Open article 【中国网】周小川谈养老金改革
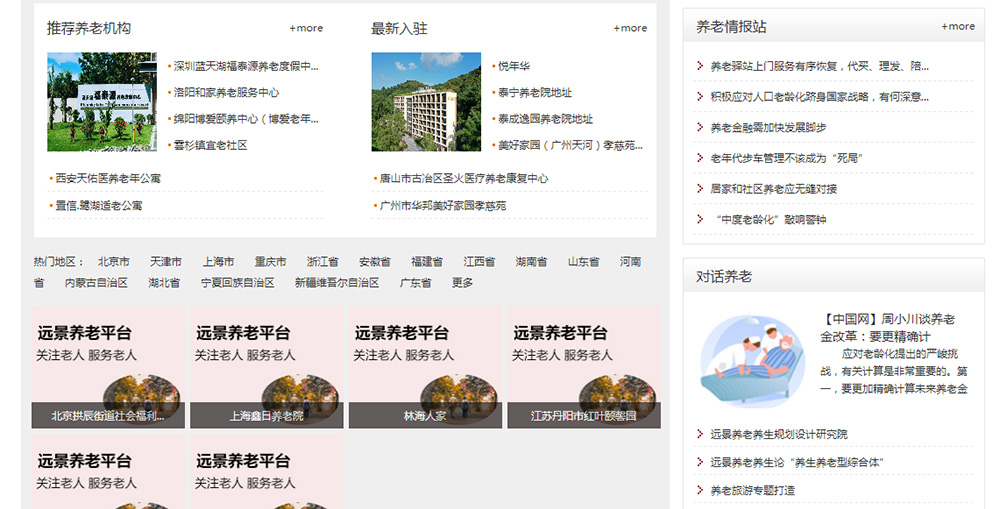Viewport: 1000px width, 509px height. point(888,327)
